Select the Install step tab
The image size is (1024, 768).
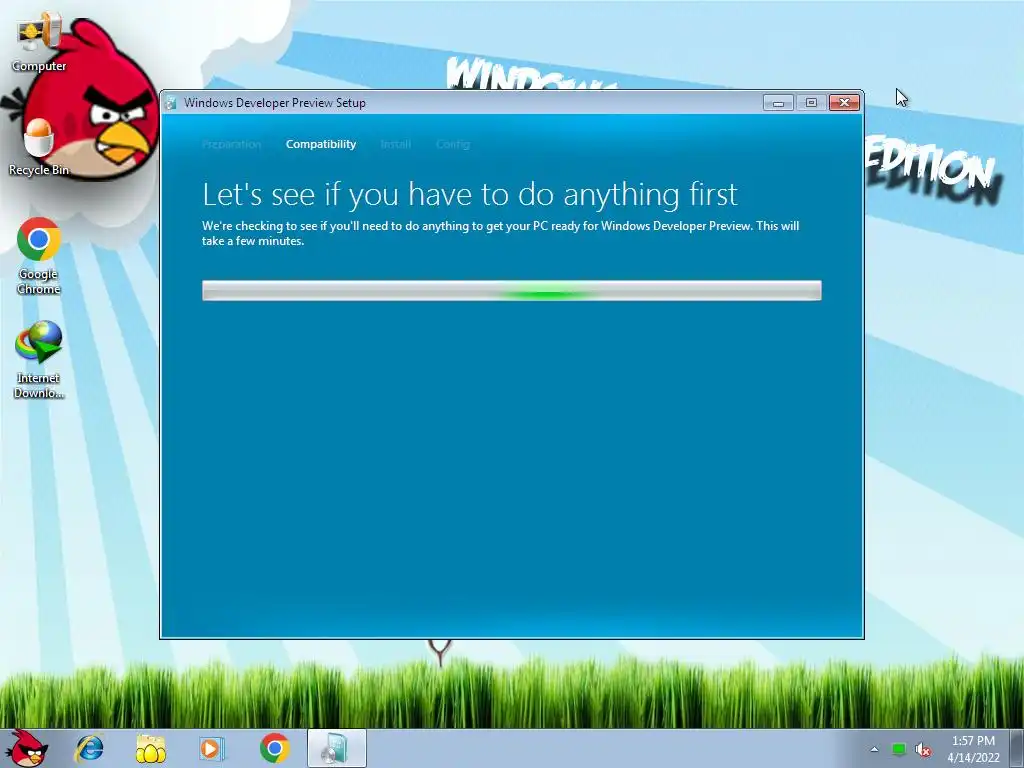point(396,144)
